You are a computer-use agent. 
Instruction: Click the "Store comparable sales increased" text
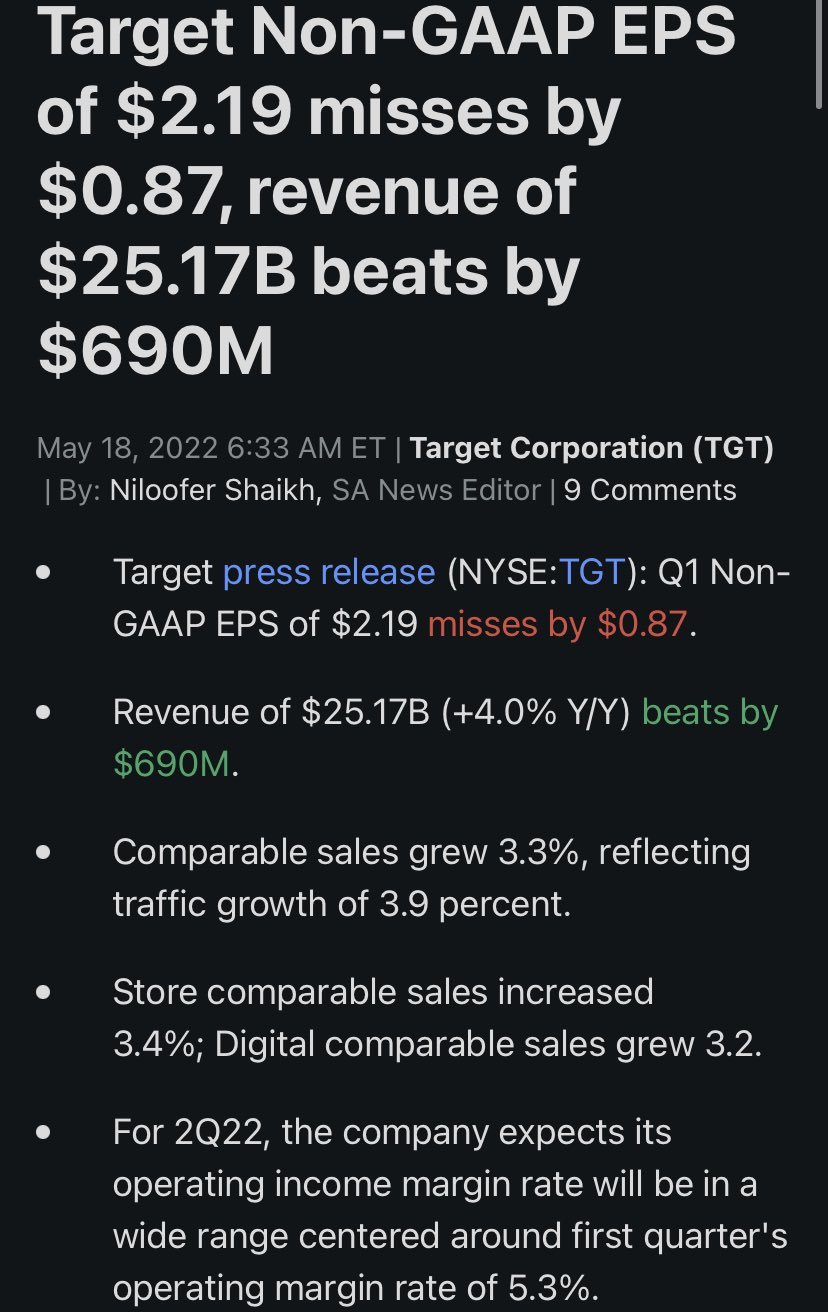383,992
